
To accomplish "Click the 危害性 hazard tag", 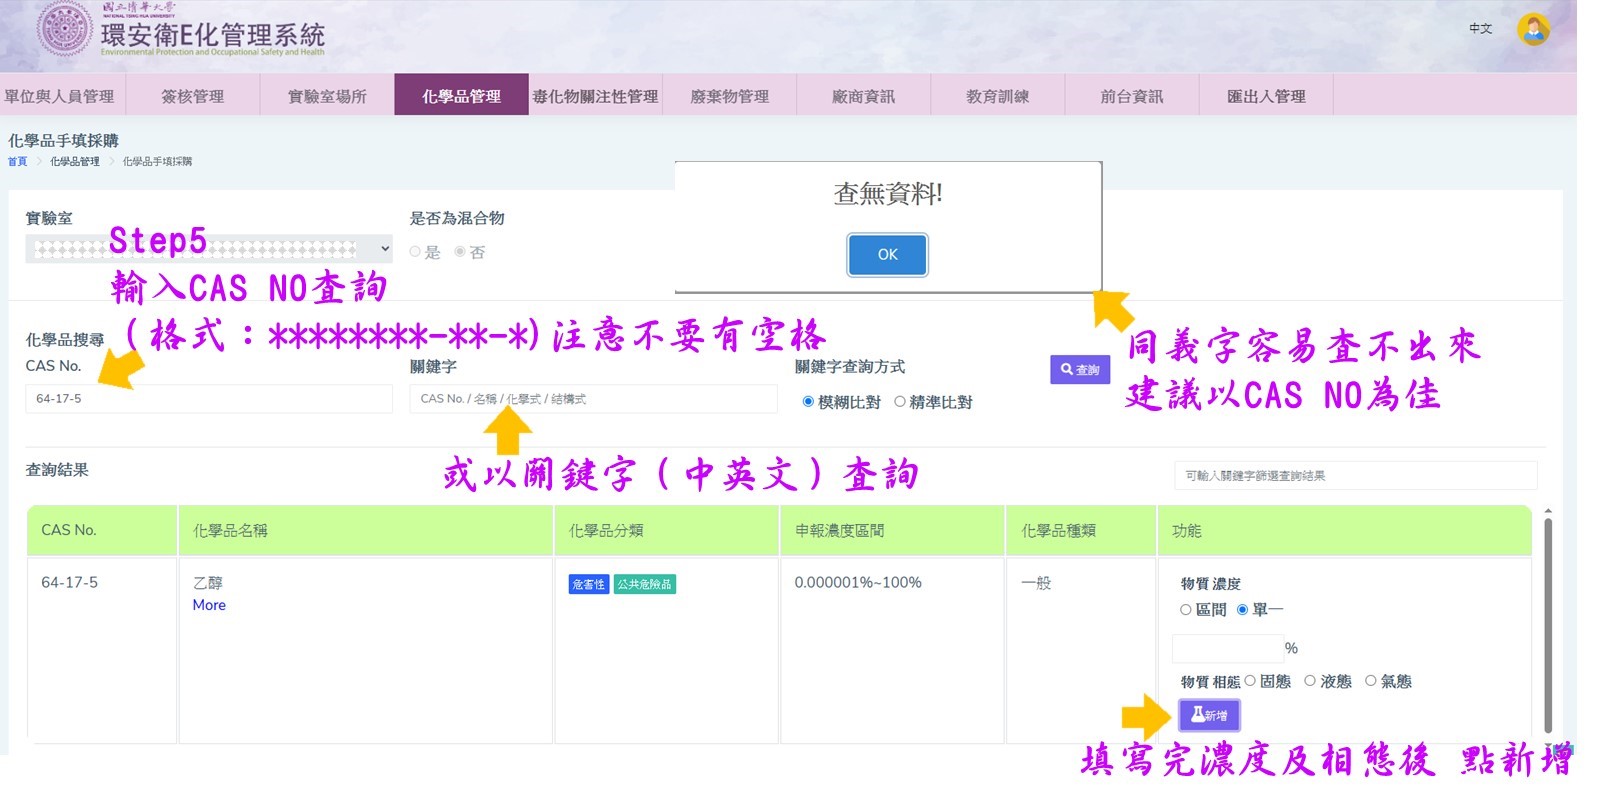I will pos(589,584).
